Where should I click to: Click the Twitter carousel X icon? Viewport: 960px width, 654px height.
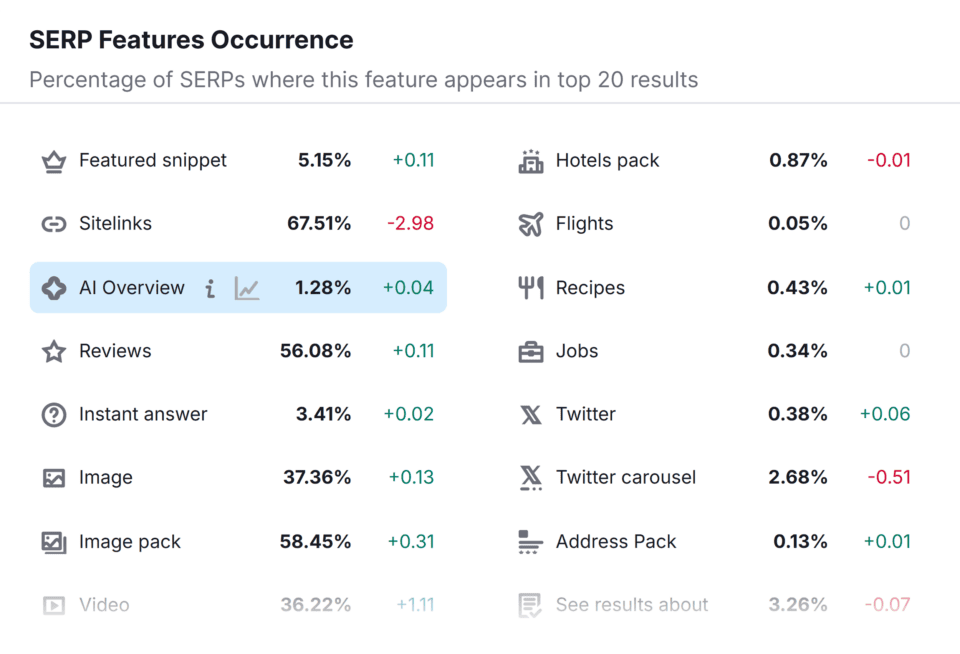click(530, 478)
